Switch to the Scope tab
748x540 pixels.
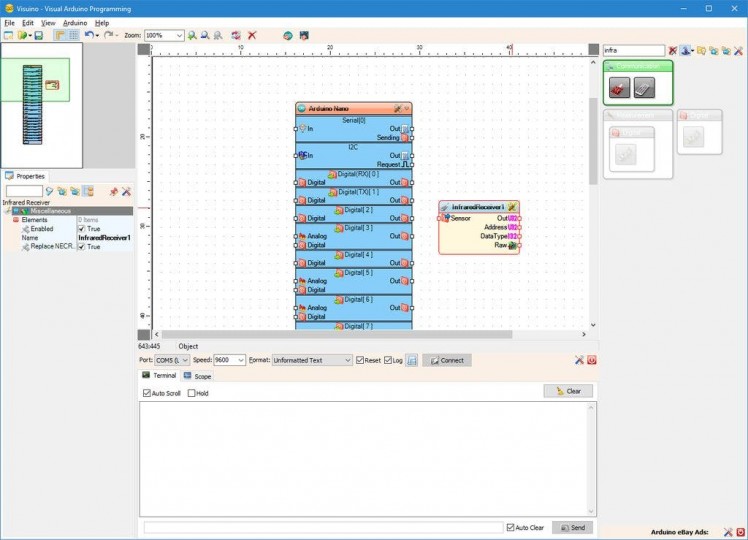201,376
